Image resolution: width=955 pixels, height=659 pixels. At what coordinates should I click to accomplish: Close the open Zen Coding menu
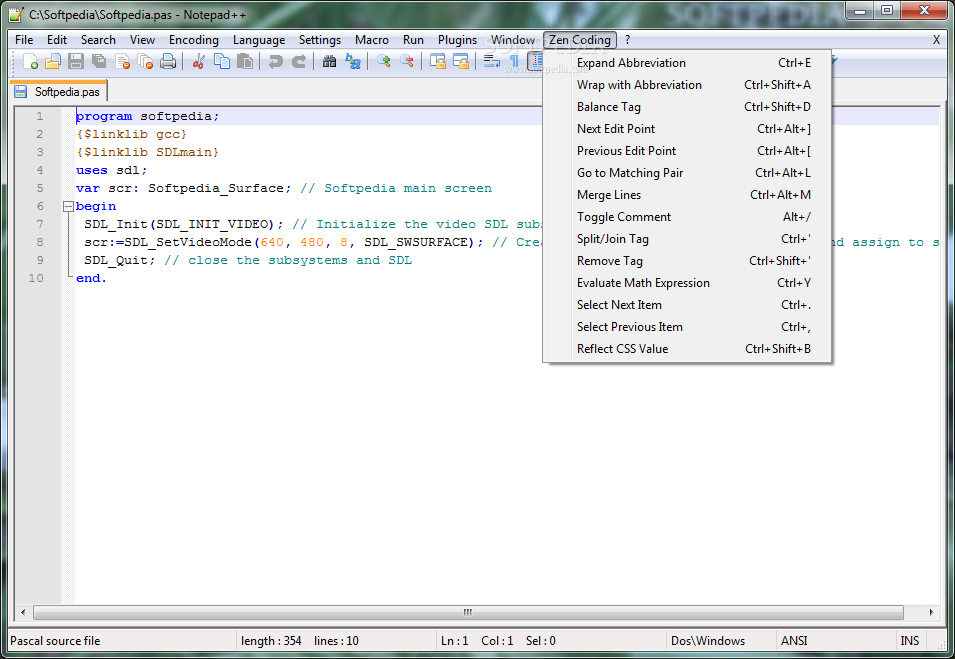[x=580, y=40]
